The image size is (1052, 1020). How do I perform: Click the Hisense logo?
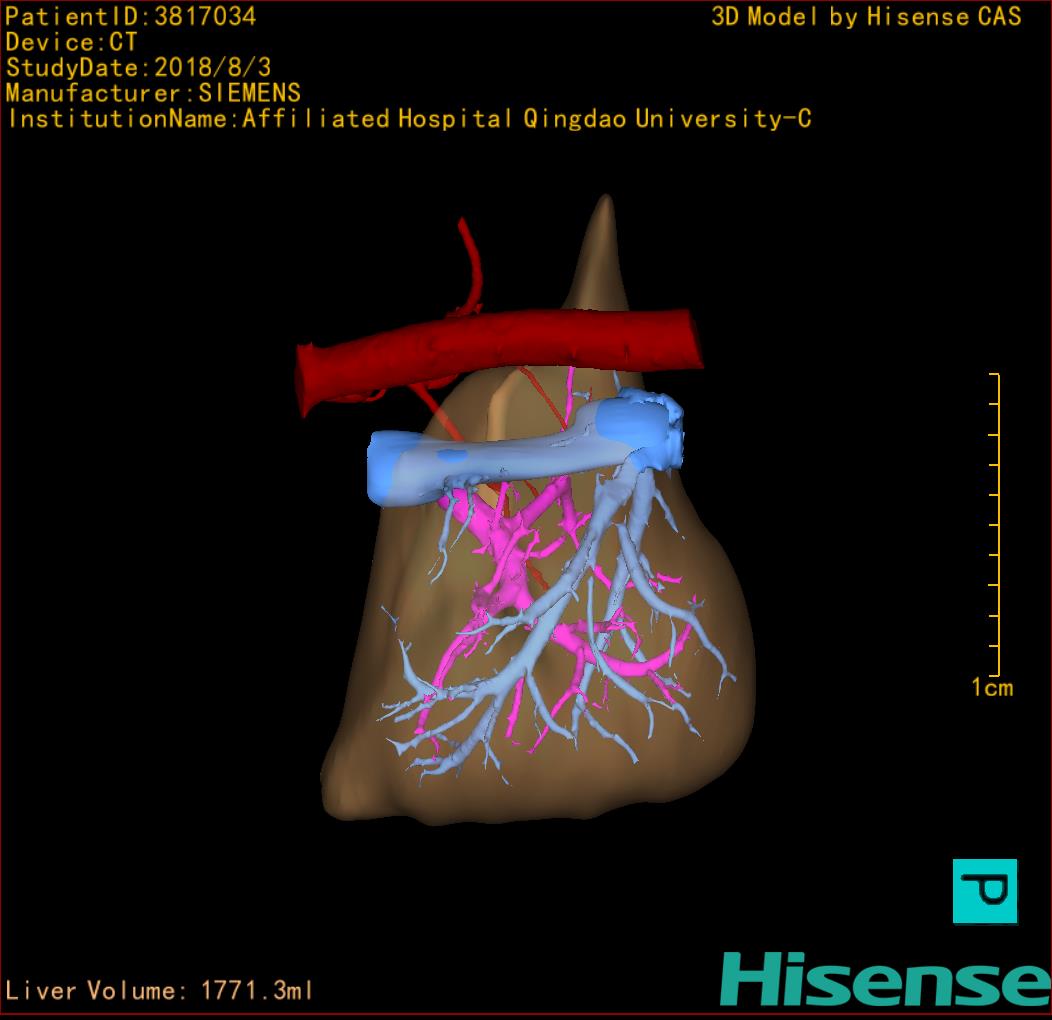pos(884,978)
